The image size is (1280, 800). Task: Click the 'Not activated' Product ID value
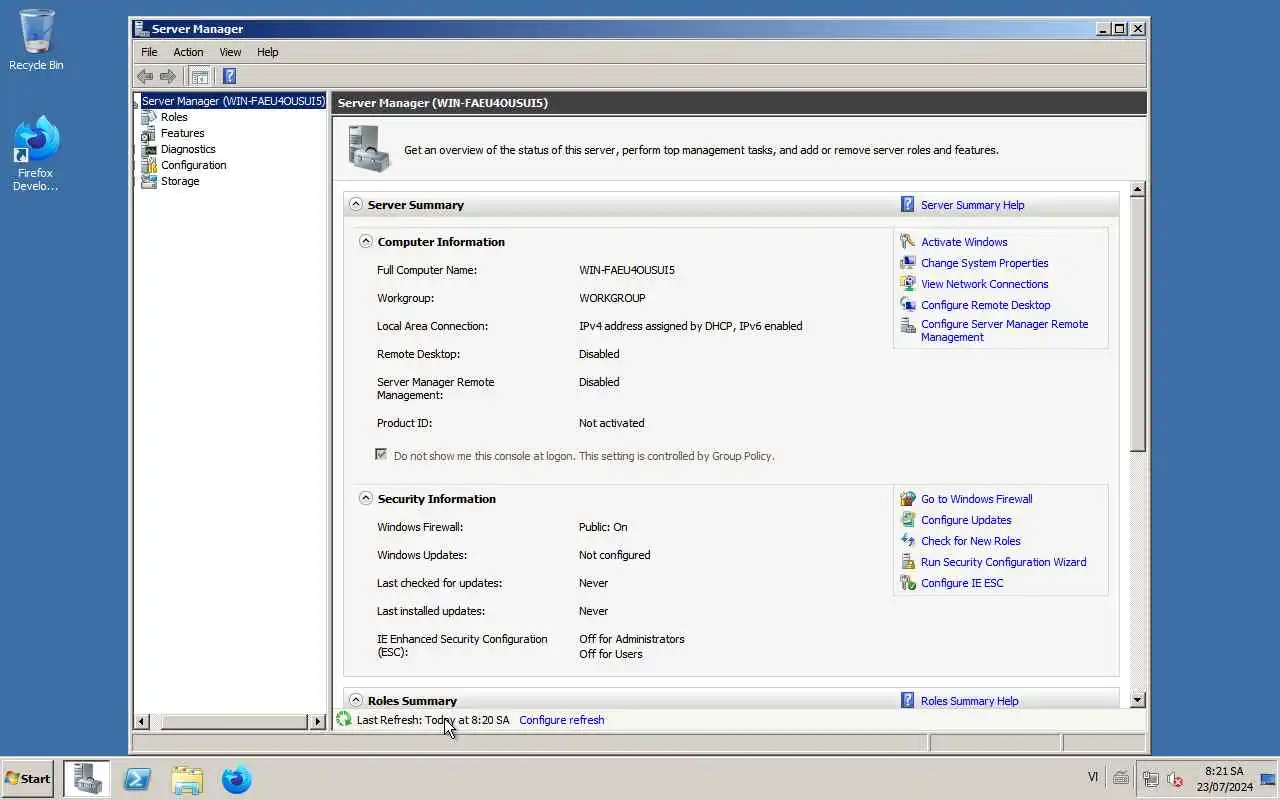[611, 423]
